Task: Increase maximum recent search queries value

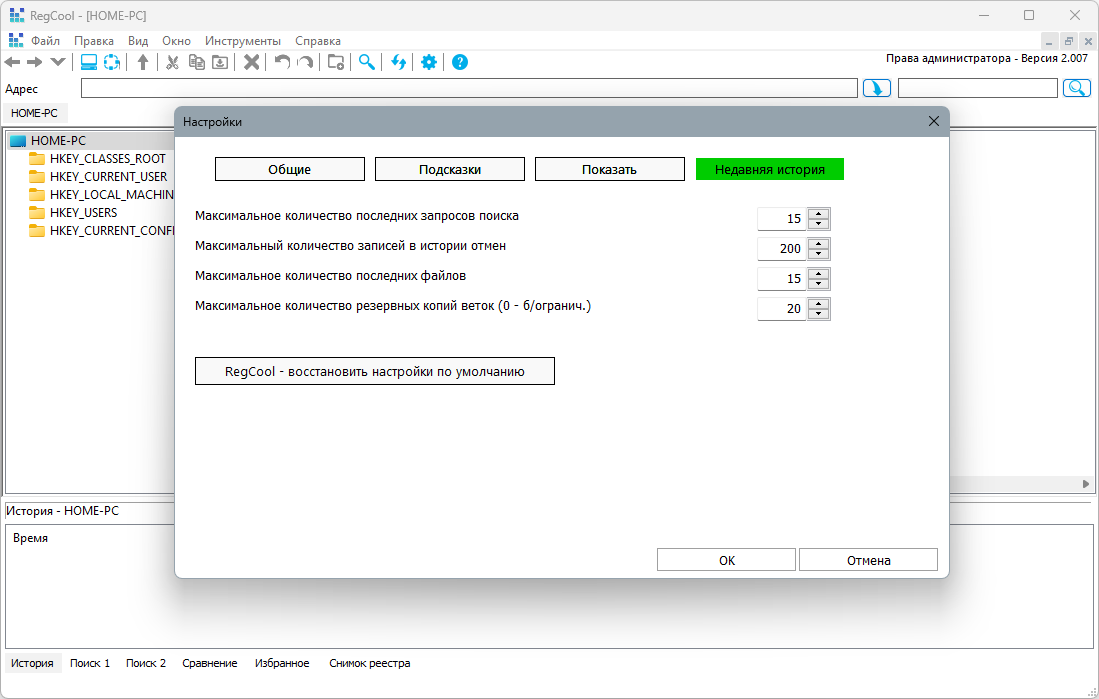Action: point(819,214)
